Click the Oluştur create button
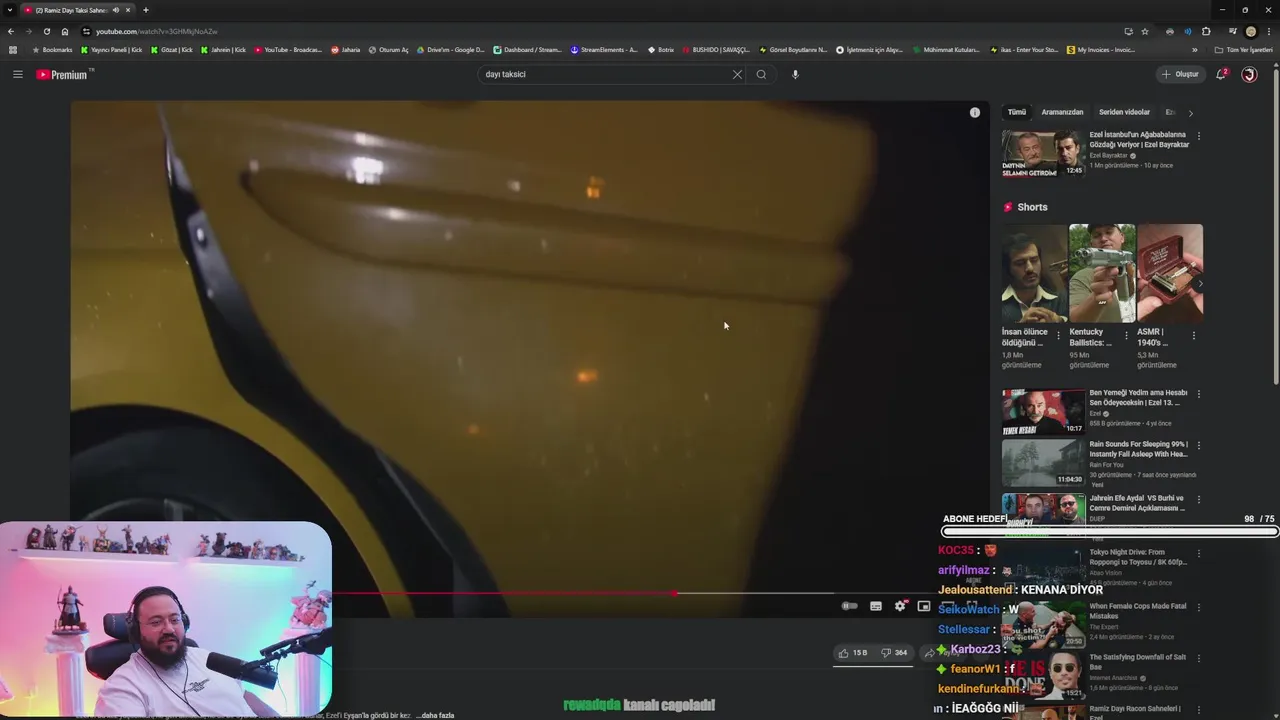This screenshot has height=720, width=1280. click(1181, 74)
